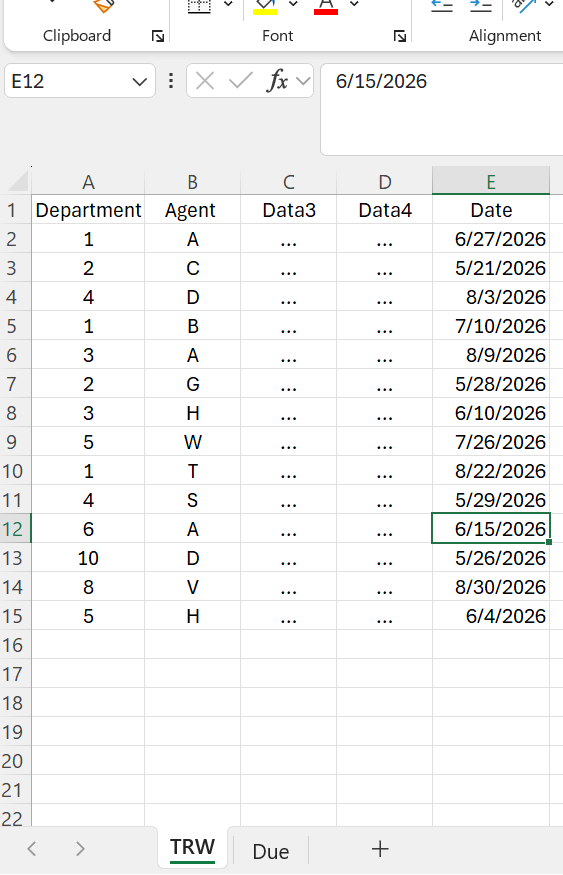Select cell with date 5/29/2026
Image resolution: width=563 pixels, height=875 pixels.
coord(491,501)
